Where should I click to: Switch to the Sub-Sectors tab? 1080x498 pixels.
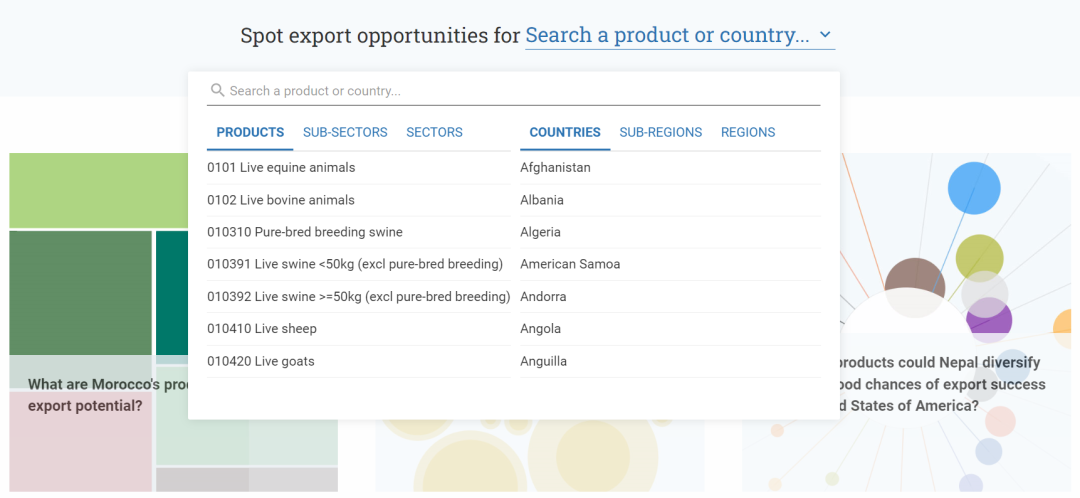pyautogui.click(x=344, y=132)
